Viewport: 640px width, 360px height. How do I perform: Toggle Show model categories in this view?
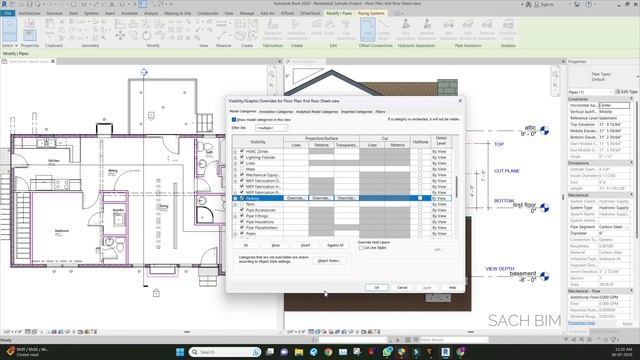pos(234,120)
